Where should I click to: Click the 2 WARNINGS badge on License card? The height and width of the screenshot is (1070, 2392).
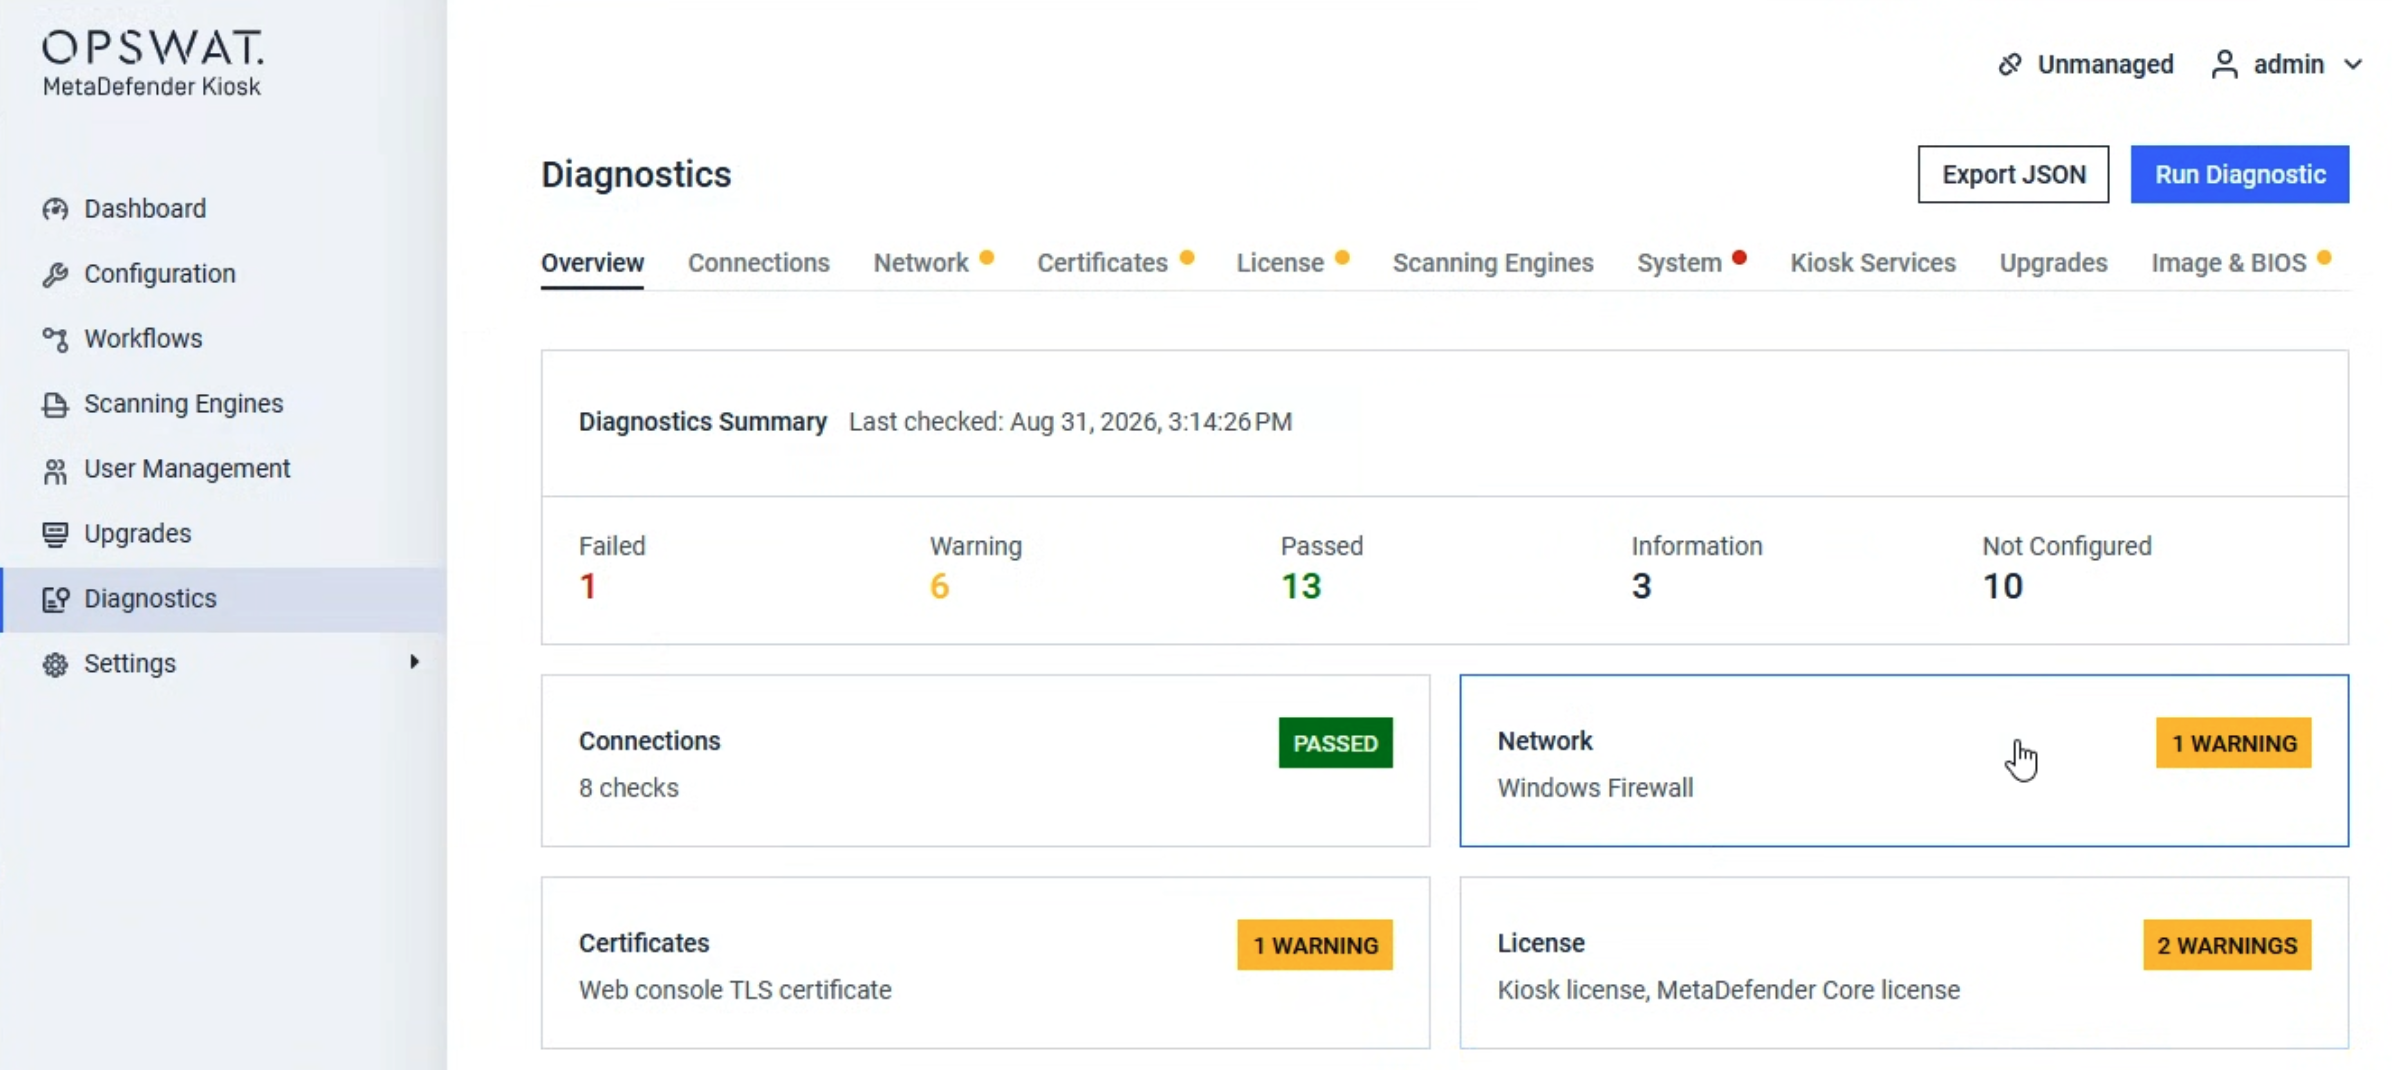coord(2227,945)
